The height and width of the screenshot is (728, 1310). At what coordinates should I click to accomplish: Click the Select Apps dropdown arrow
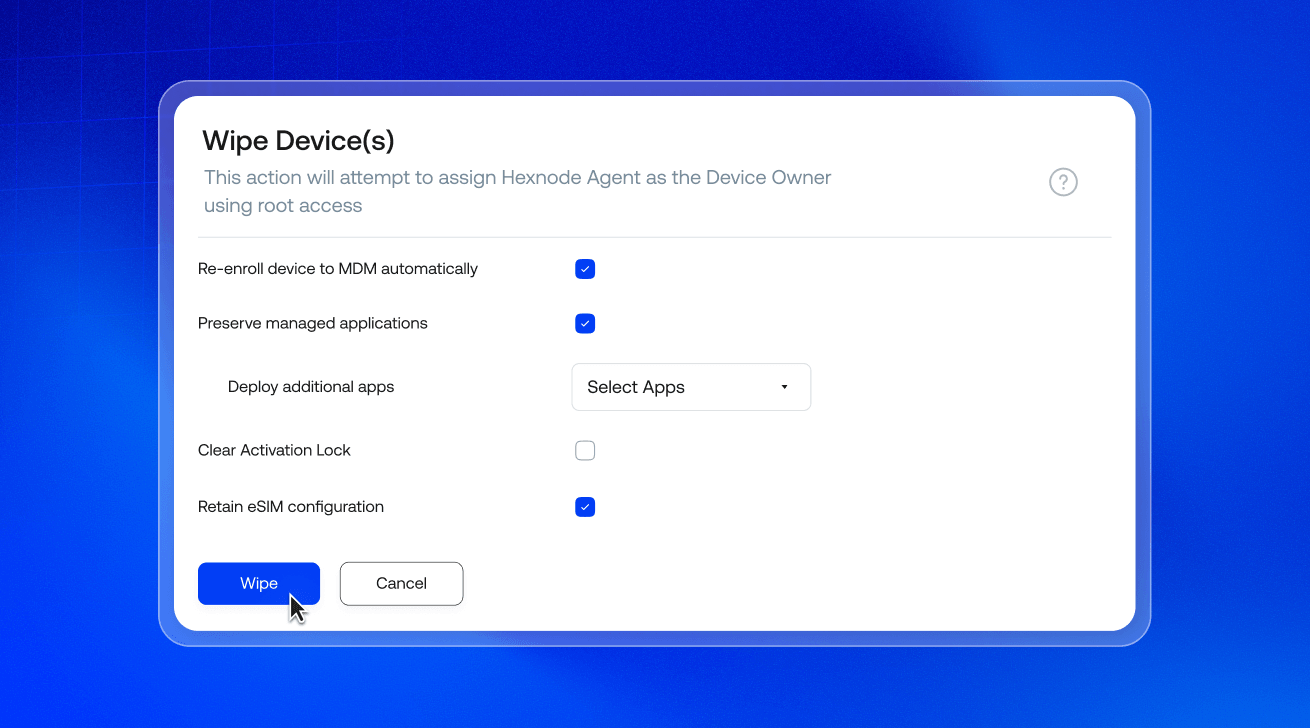click(x=784, y=387)
